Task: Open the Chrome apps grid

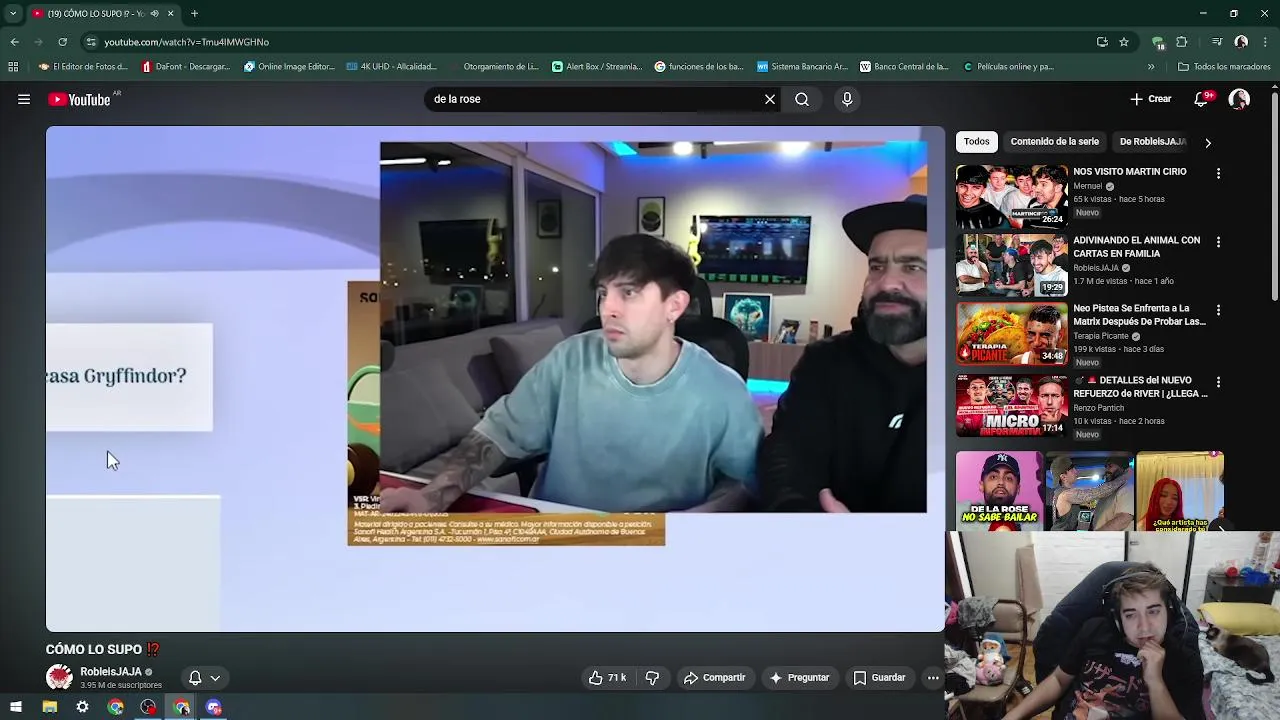Action: click(x=13, y=67)
